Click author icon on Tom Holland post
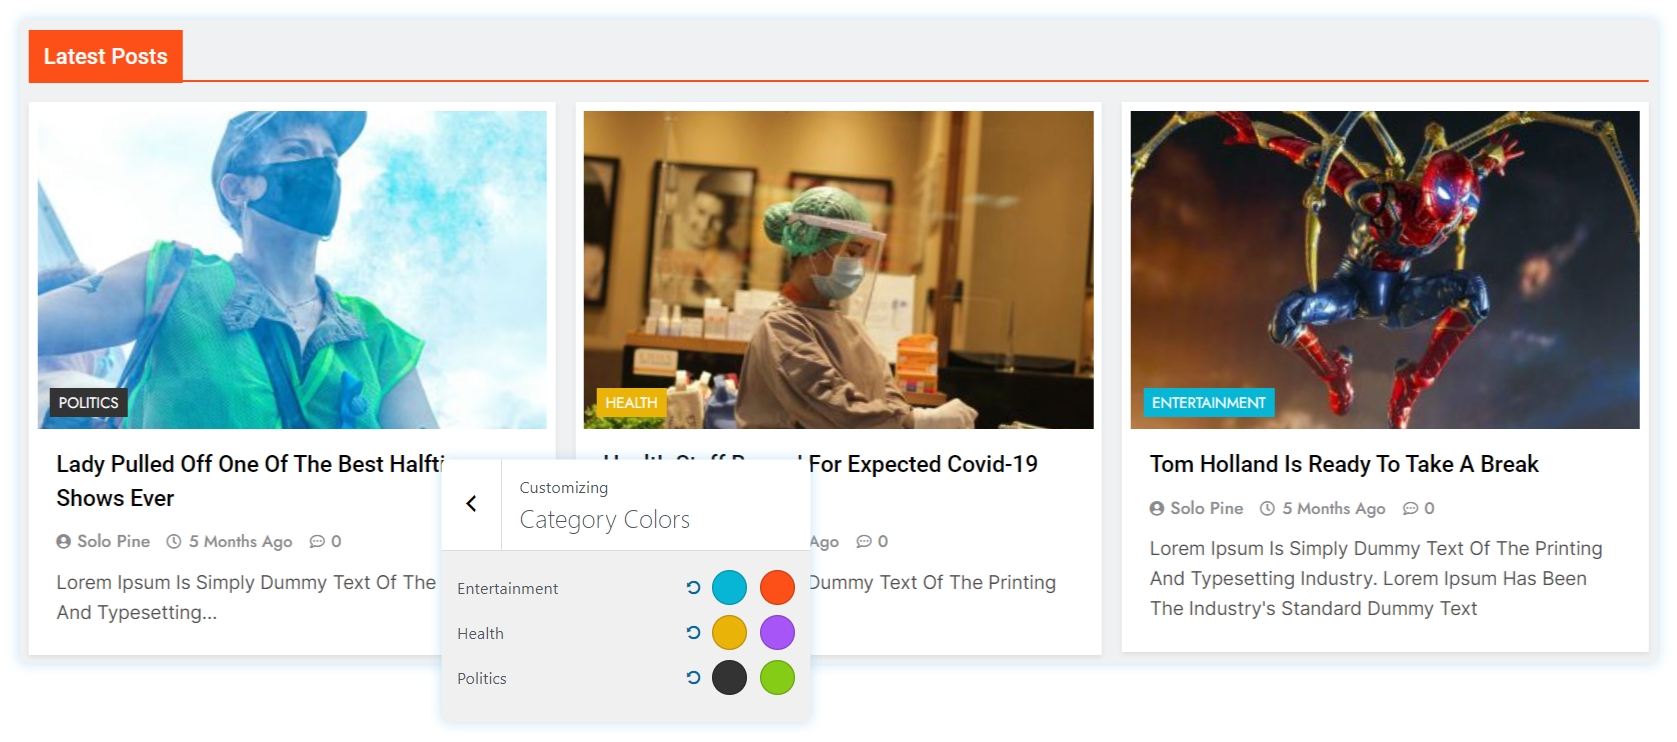Viewport: 1677px width, 742px height. [x=1157, y=508]
